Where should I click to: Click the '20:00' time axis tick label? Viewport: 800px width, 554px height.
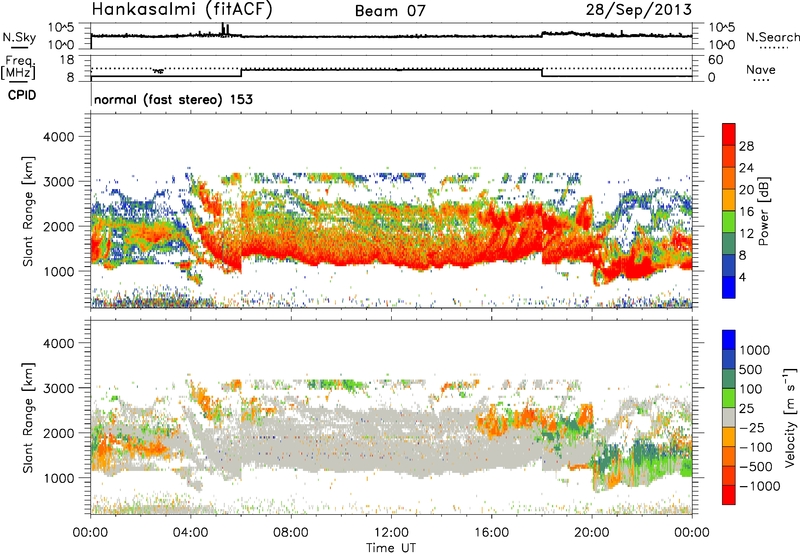[x=592, y=533]
